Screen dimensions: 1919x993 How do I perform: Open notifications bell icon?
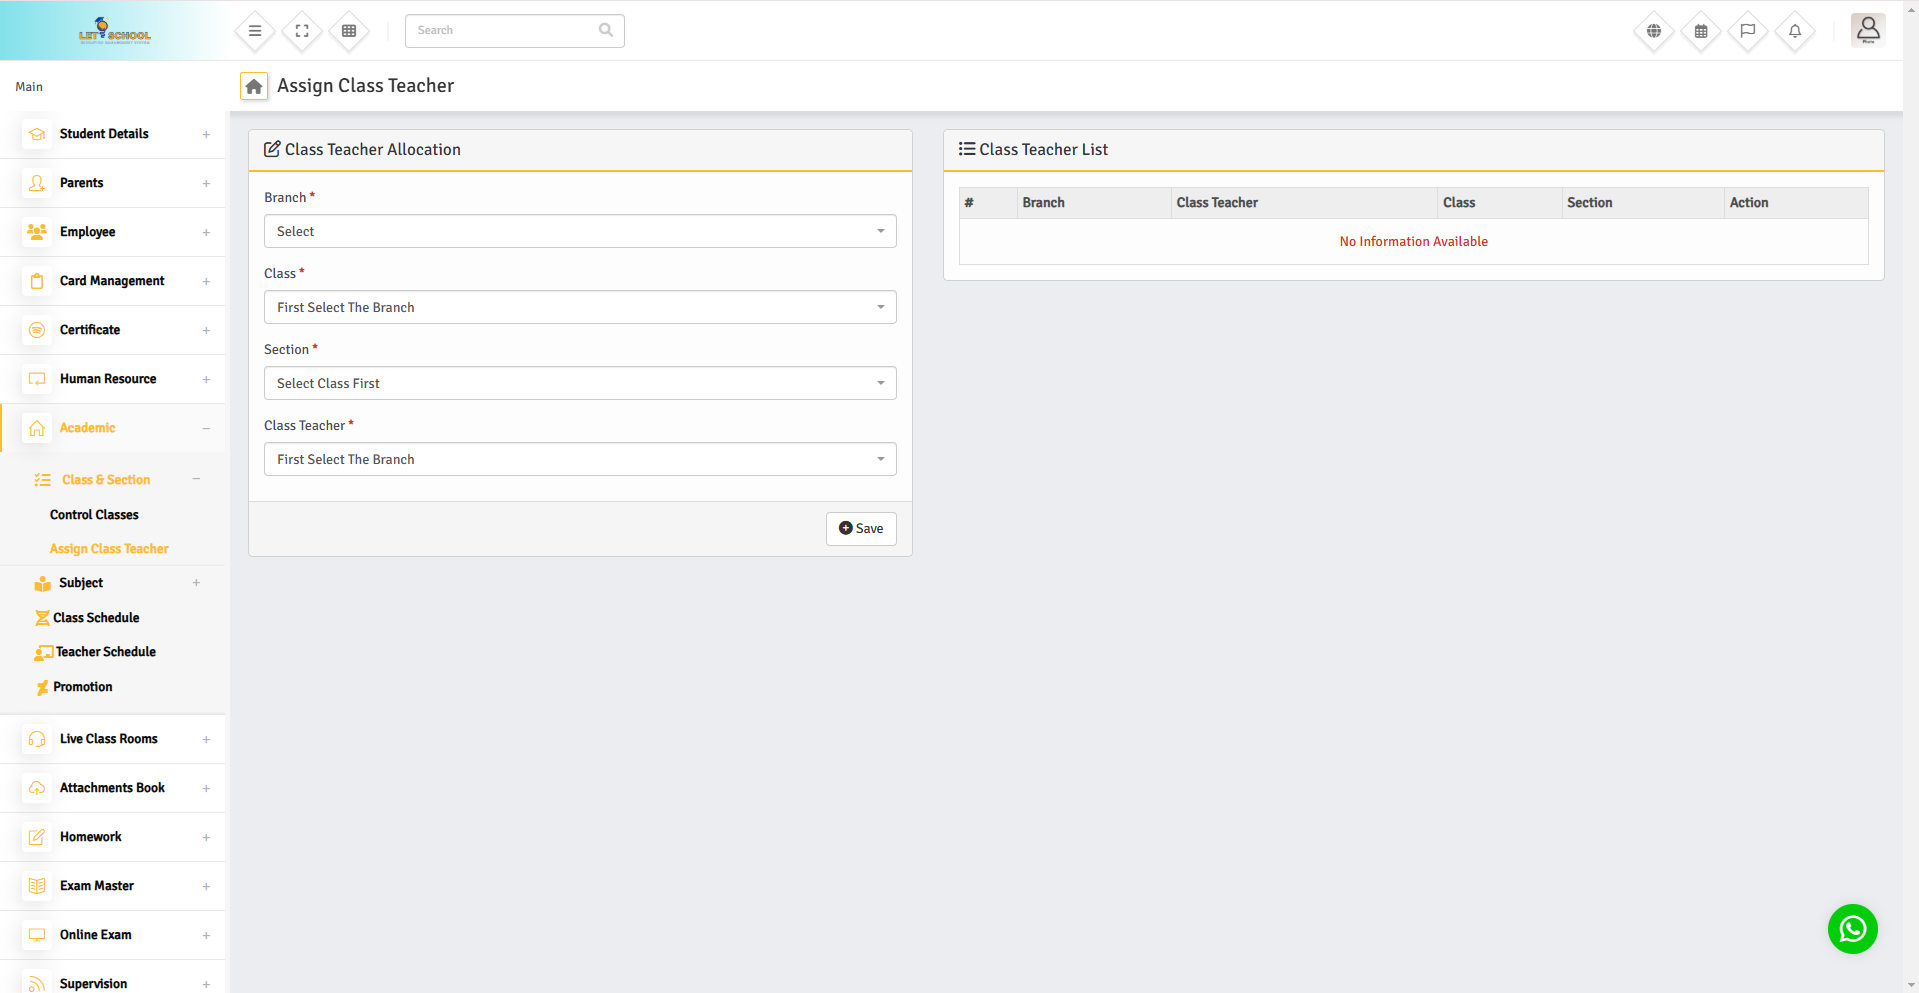(x=1795, y=31)
